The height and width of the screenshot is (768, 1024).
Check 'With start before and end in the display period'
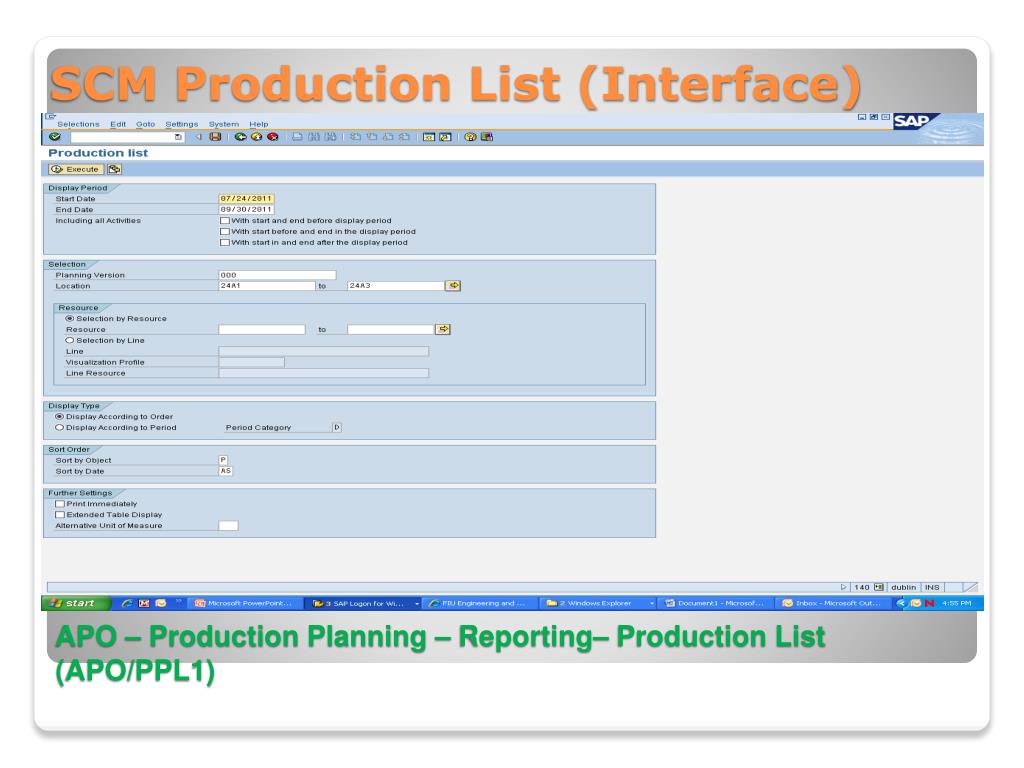point(225,231)
